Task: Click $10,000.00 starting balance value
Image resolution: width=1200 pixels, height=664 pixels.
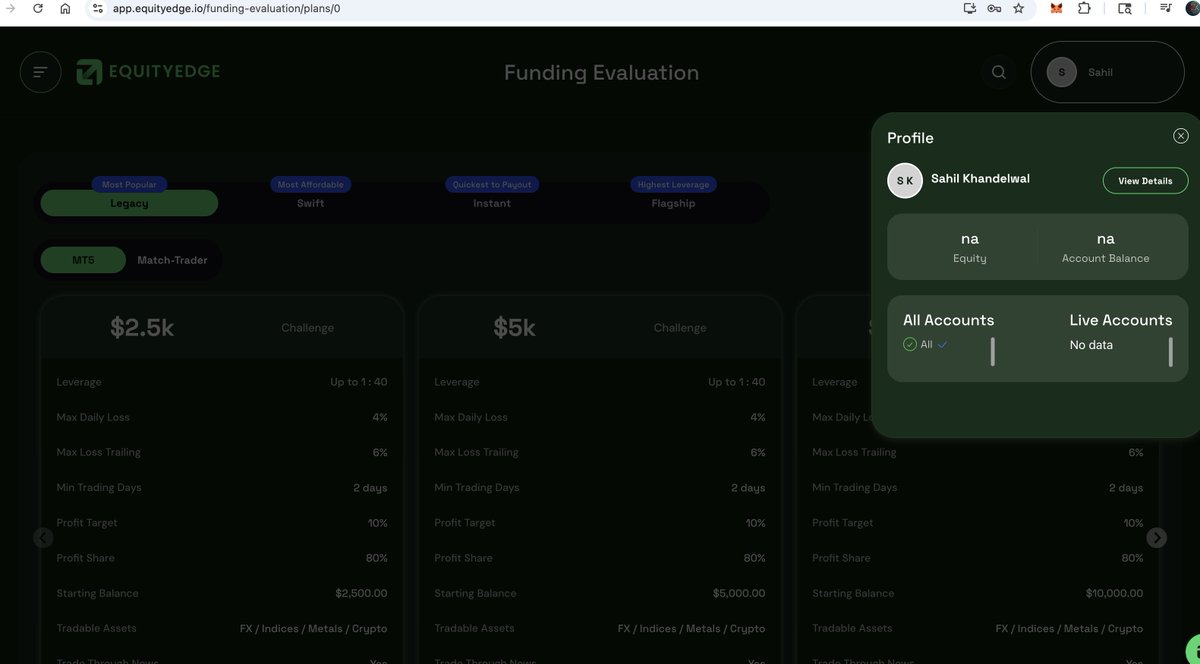Action: pyautogui.click(x=1114, y=593)
